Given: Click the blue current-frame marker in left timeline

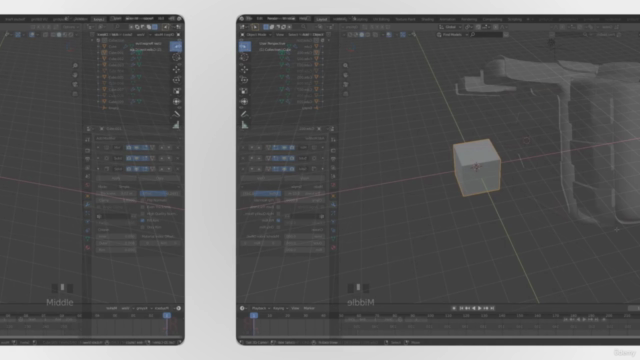Looking at the screenshot, I should 167,316.
